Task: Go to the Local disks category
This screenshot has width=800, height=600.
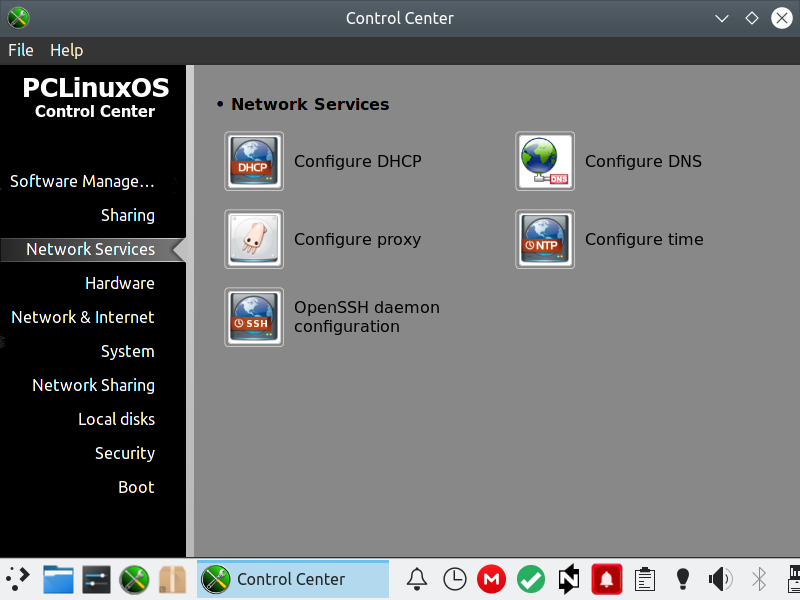Action: pos(116,419)
